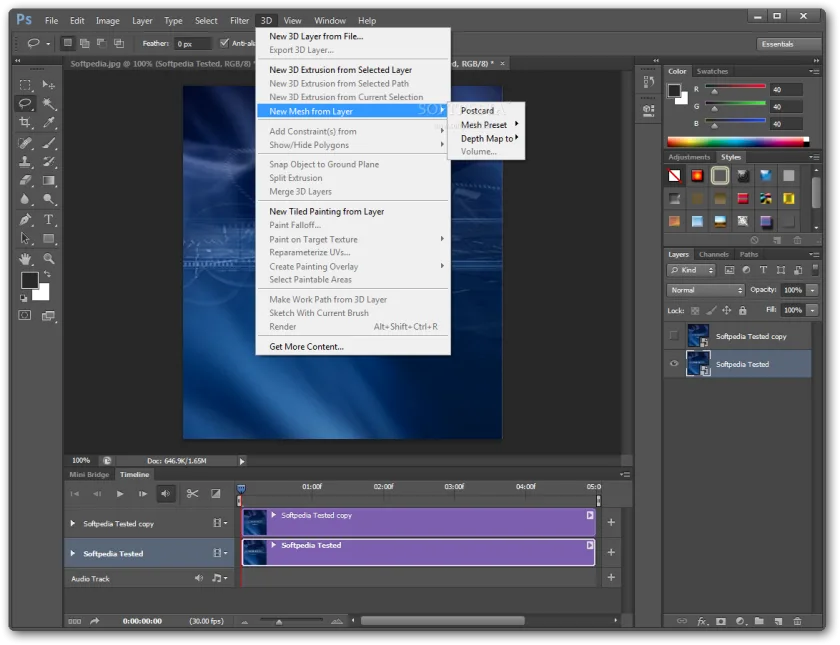The image size is (840, 645).
Task: Click the add layer style fx icon
Action: click(702, 621)
